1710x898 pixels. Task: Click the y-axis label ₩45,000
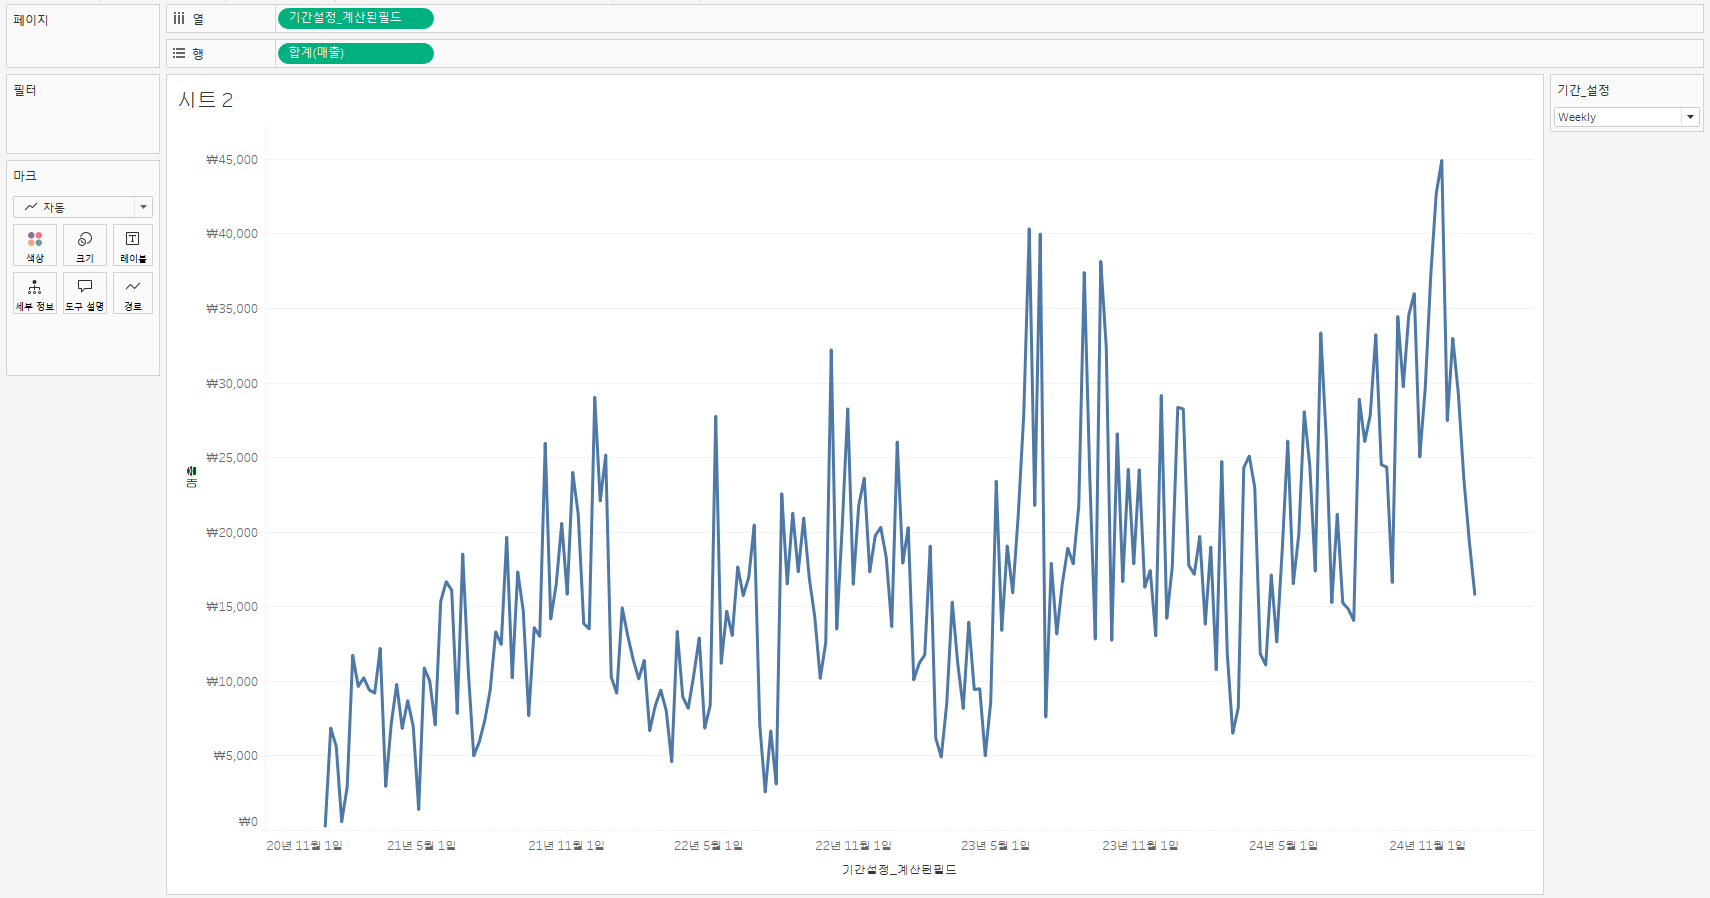click(232, 160)
